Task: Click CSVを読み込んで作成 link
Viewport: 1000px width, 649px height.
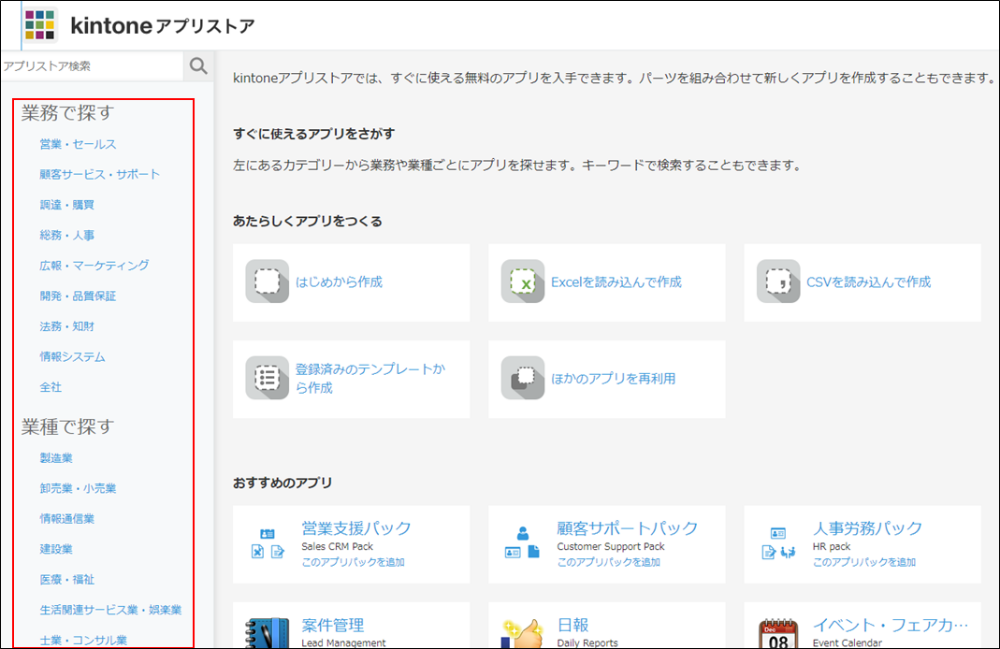Action: tap(869, 282)
